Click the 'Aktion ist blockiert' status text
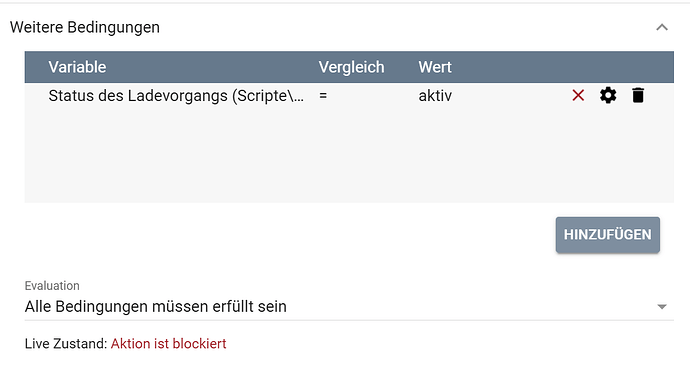 click(x=169, y=344)
